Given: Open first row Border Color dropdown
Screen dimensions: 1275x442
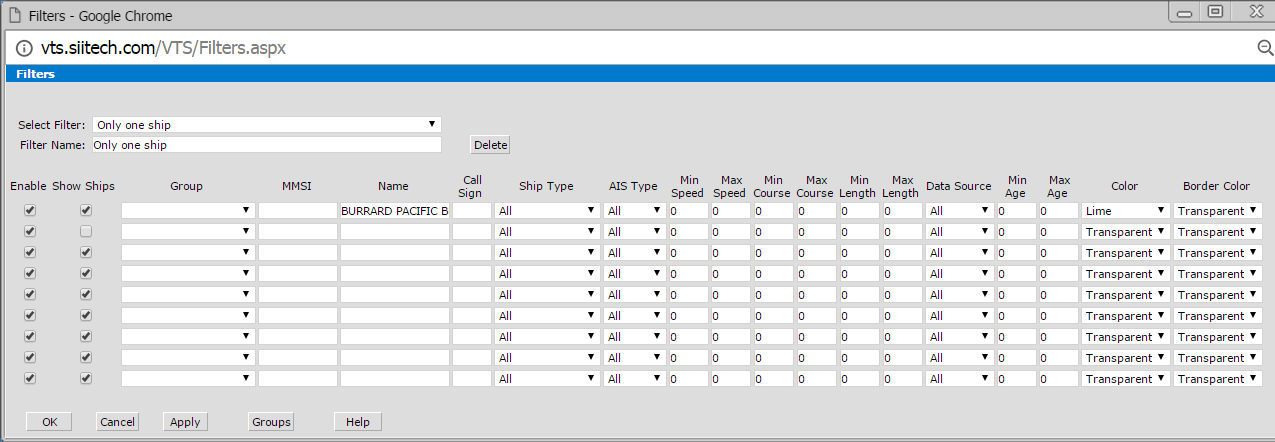Looking at the screenshot, I should pos(1217,211).
